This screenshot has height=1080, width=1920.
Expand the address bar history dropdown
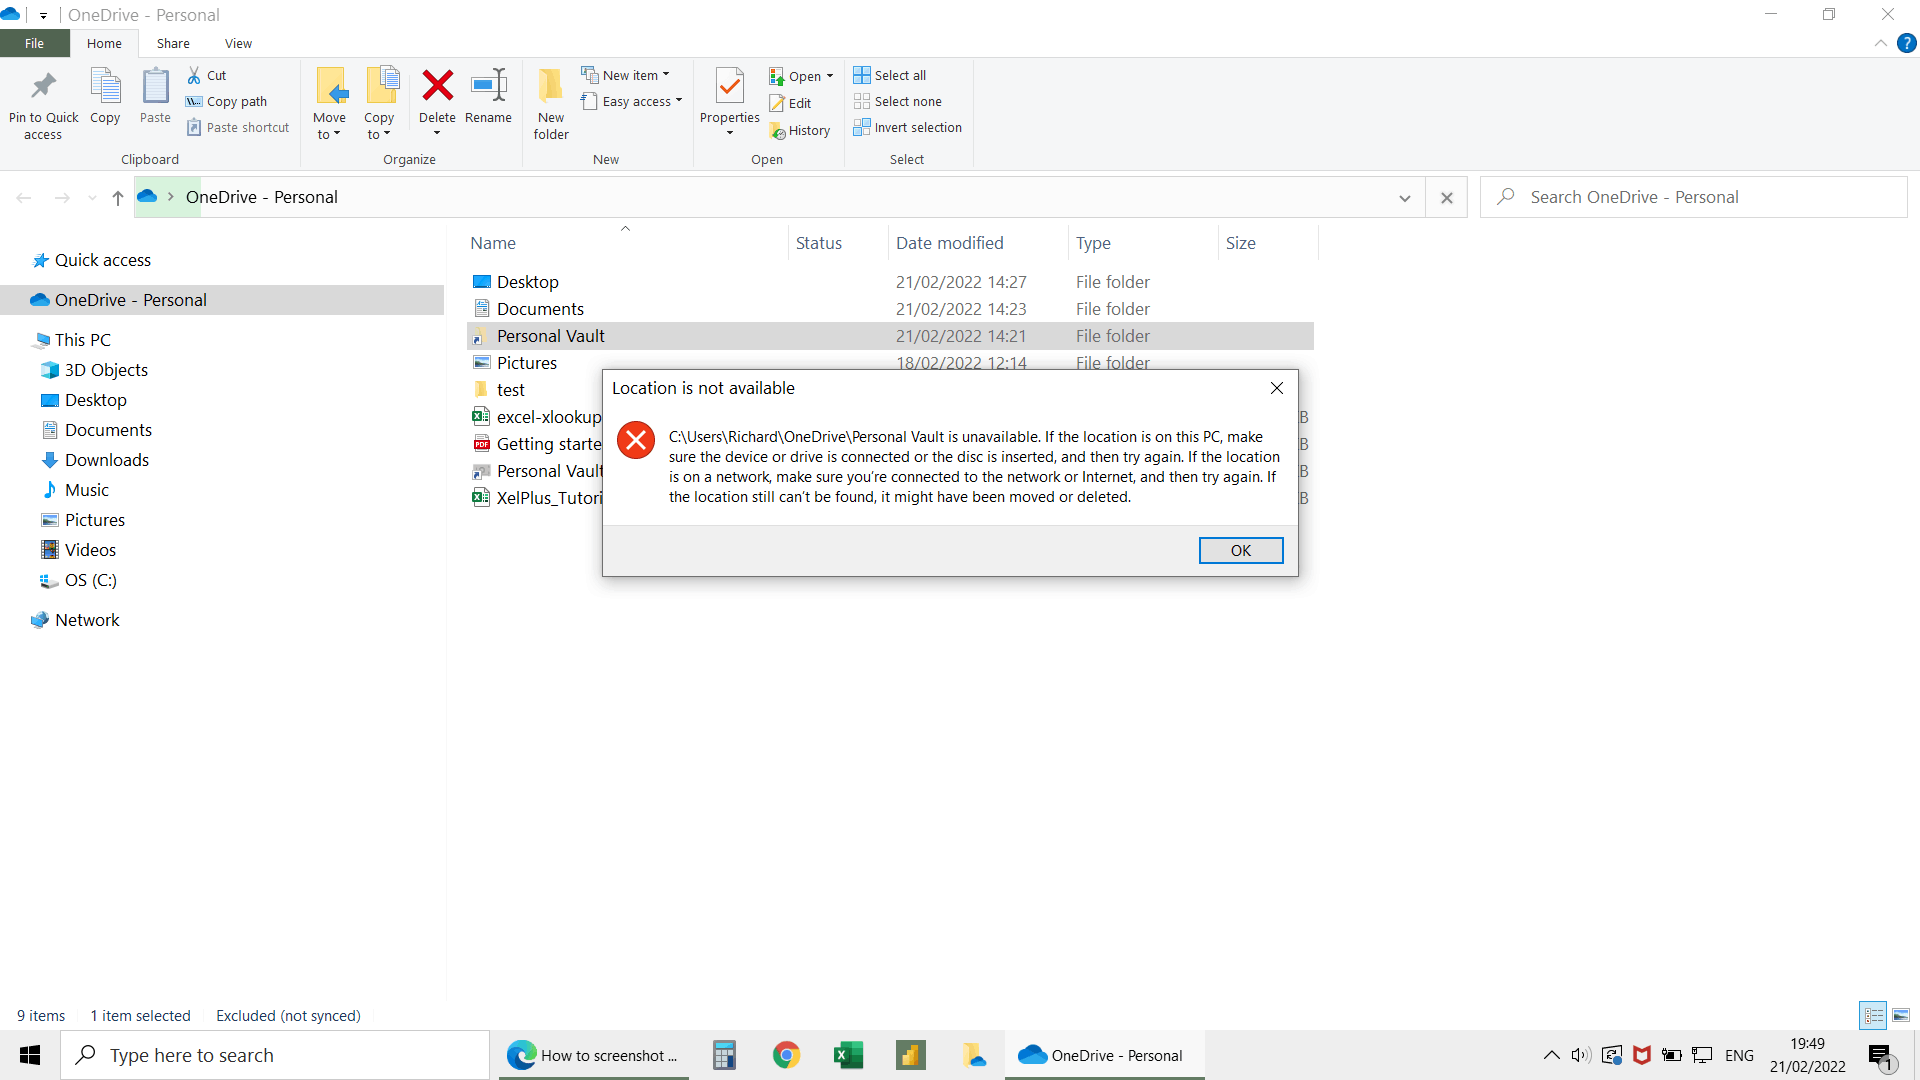point(1404,198)
